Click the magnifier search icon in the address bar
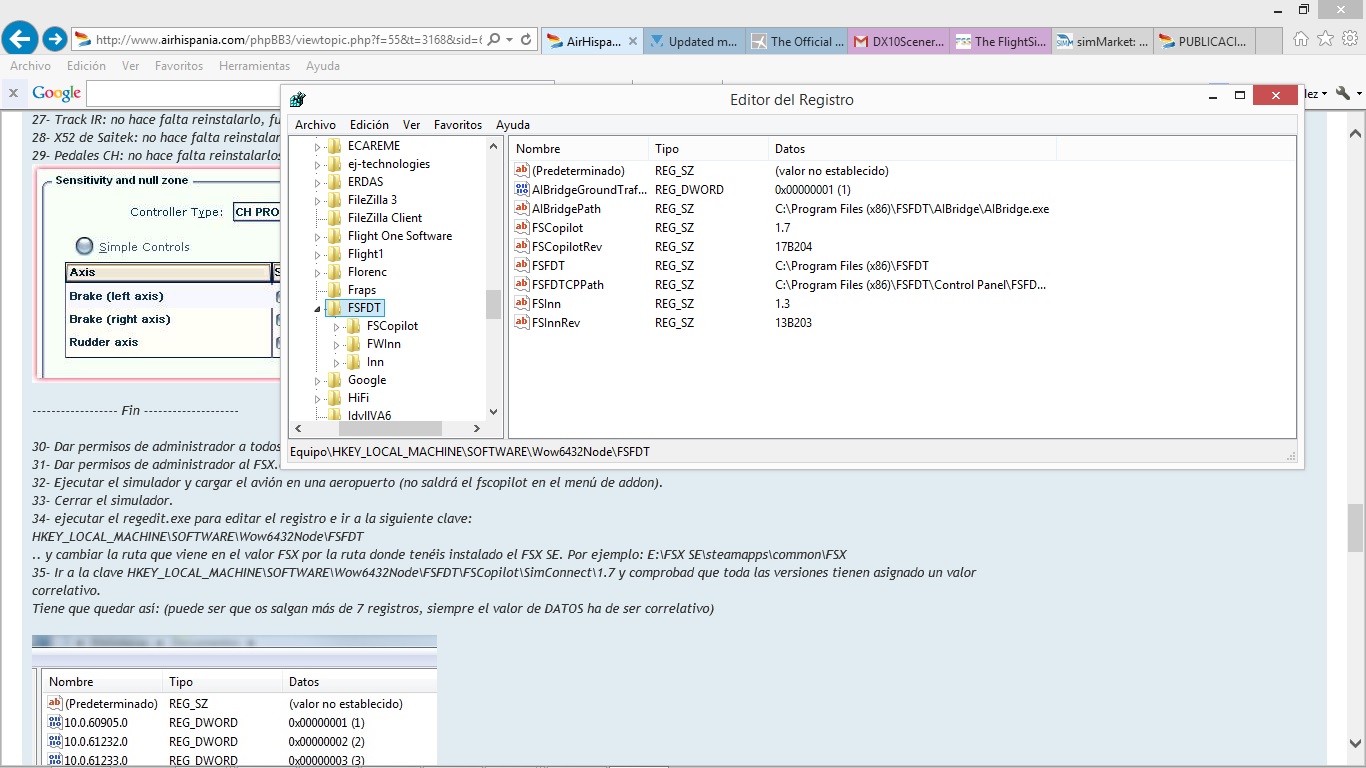The width and height of the screenshot is (1366, 768). [493, 40]
